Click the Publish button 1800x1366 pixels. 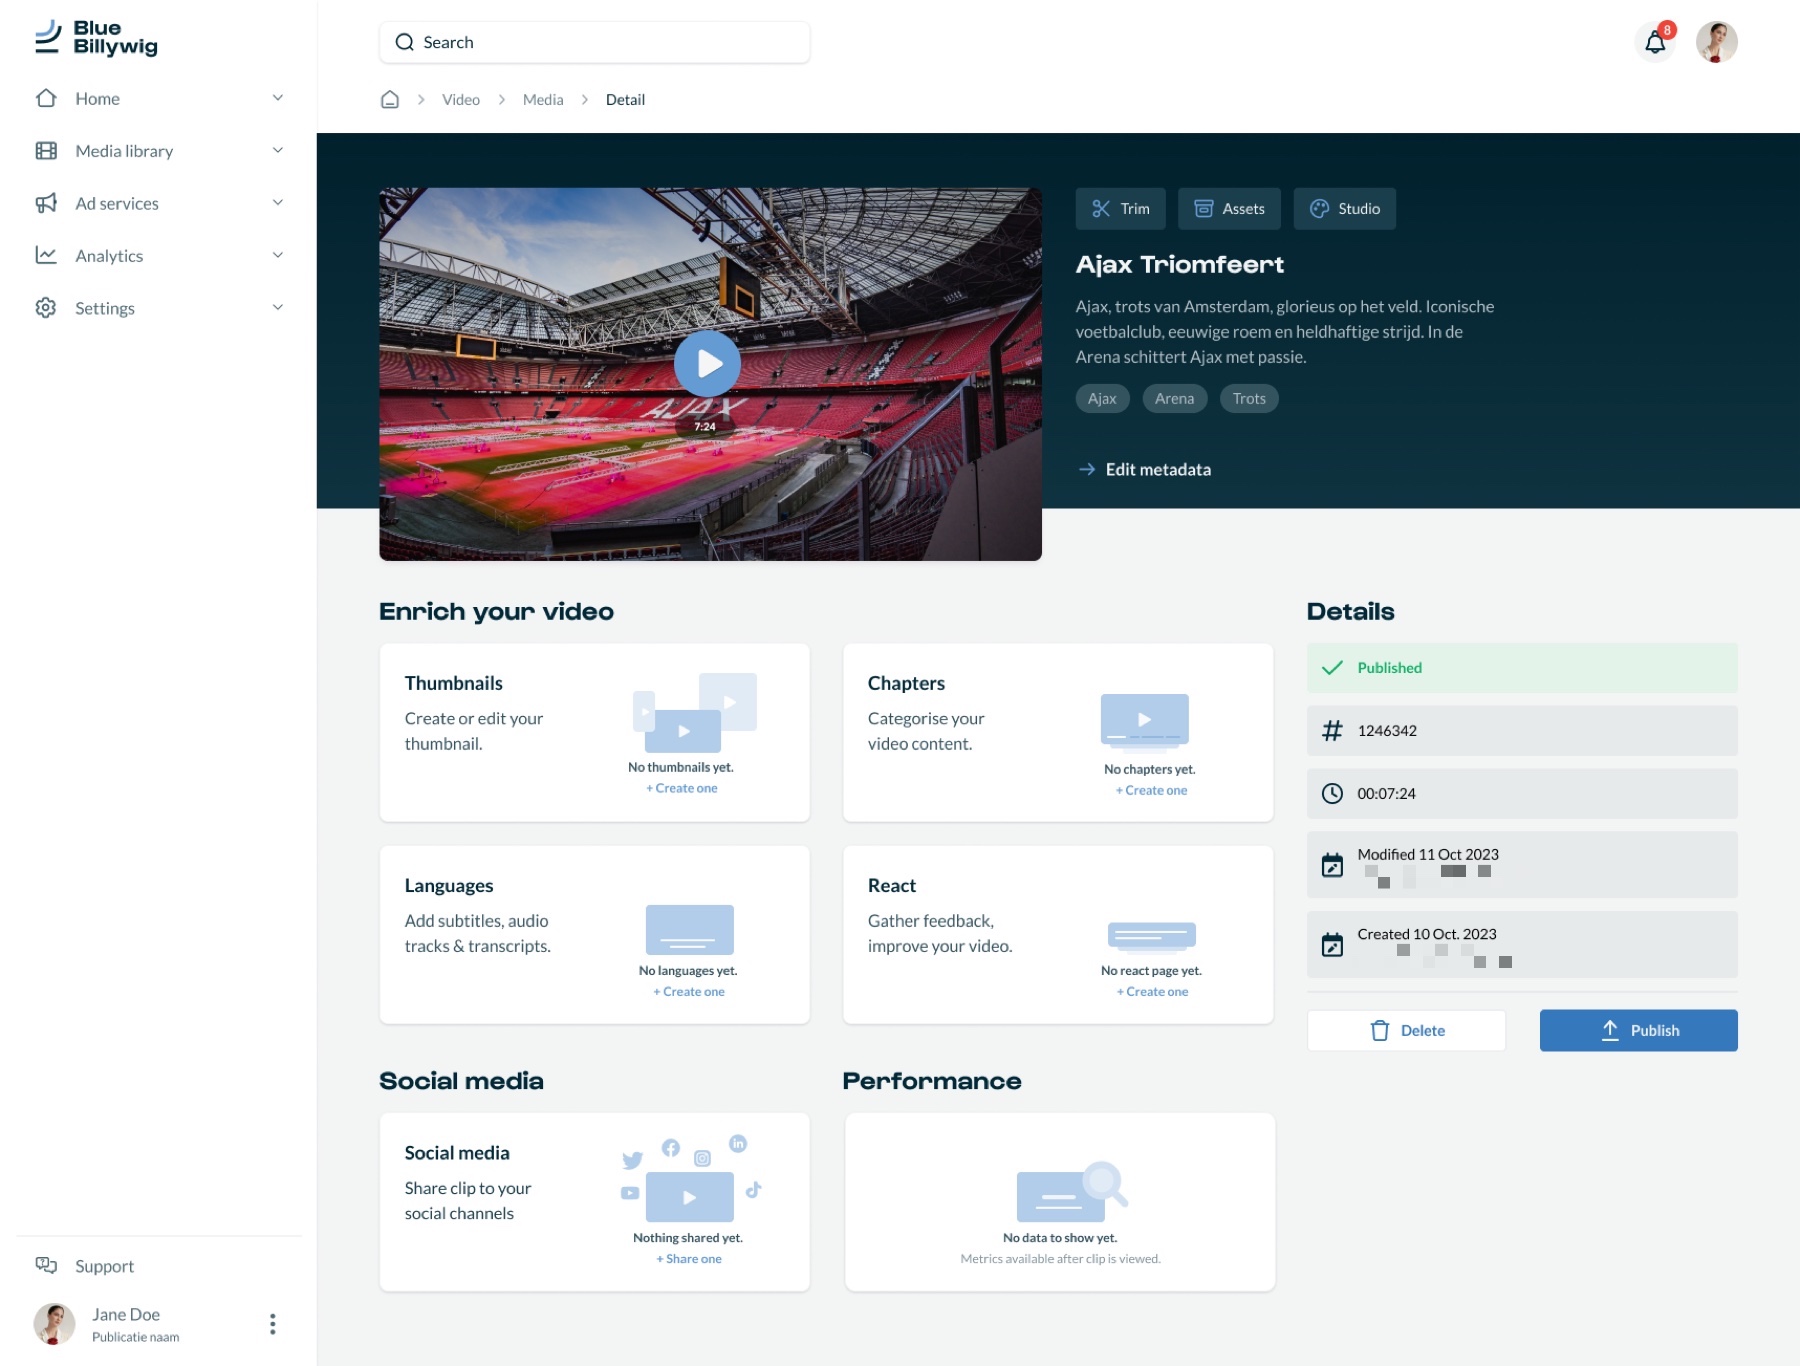pyautogui.click(x=1638, y=1030)
